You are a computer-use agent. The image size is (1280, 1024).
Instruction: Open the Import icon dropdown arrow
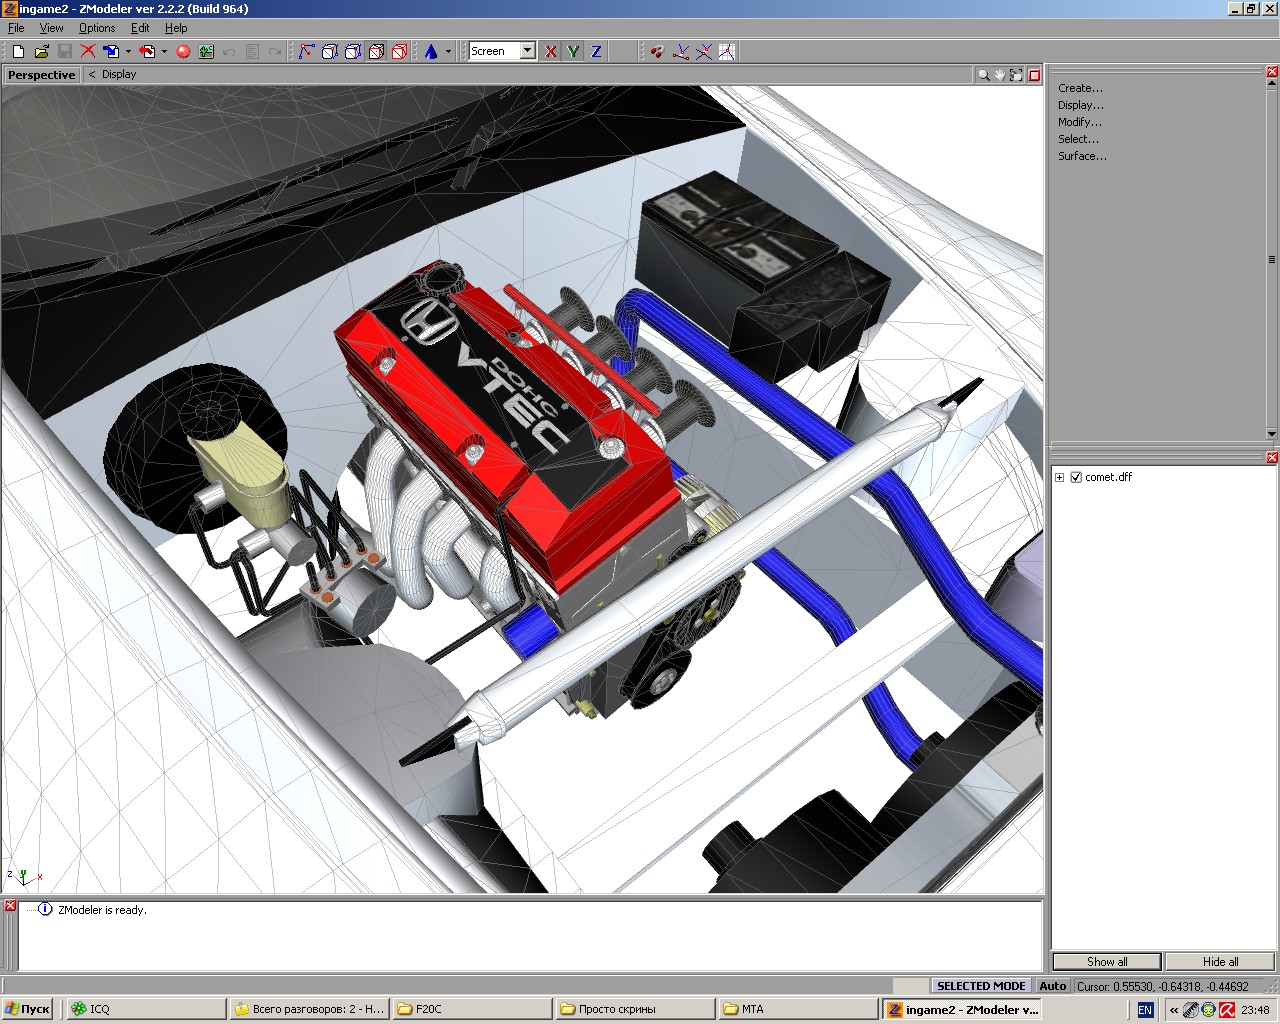pyautogui.click(x=128, y=51)
